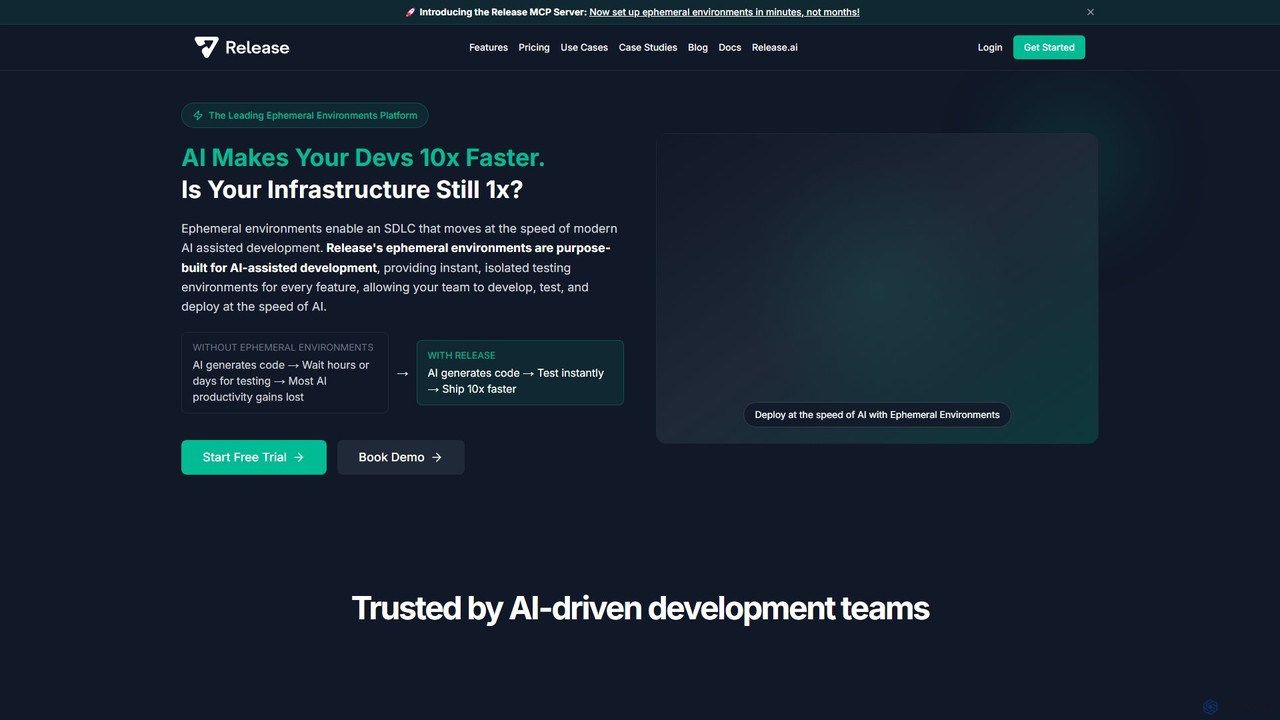Open the Features menu item
This screenshot has height=720, width=1280.
click(488, 47)
